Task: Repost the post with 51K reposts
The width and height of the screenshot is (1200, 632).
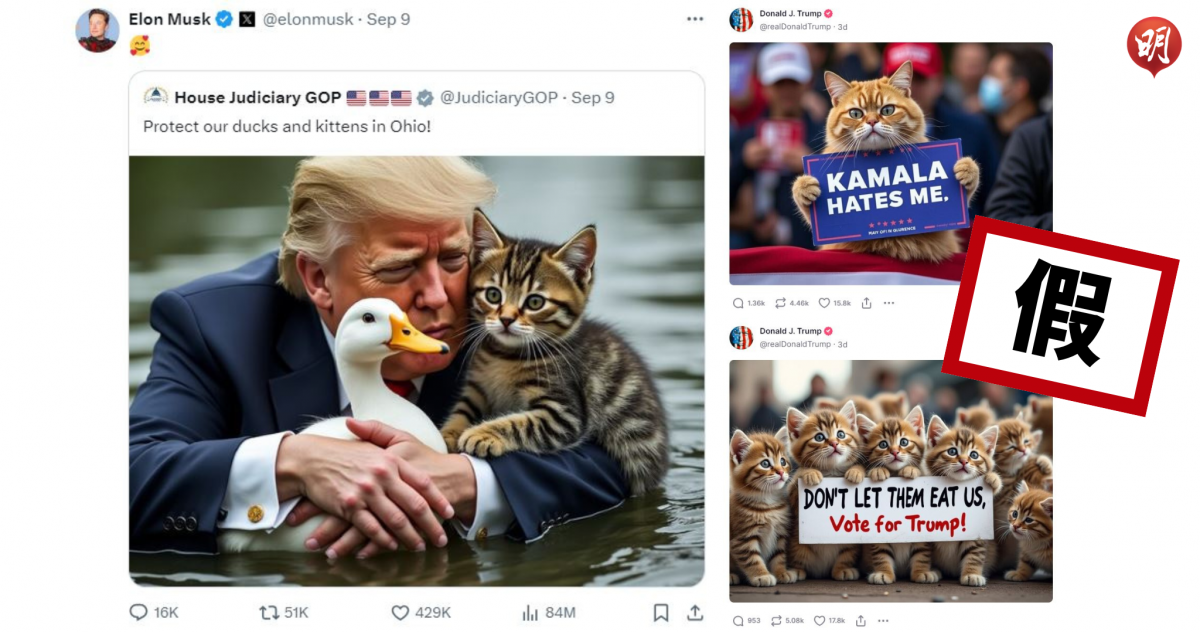Action: (x=269, y=612)
